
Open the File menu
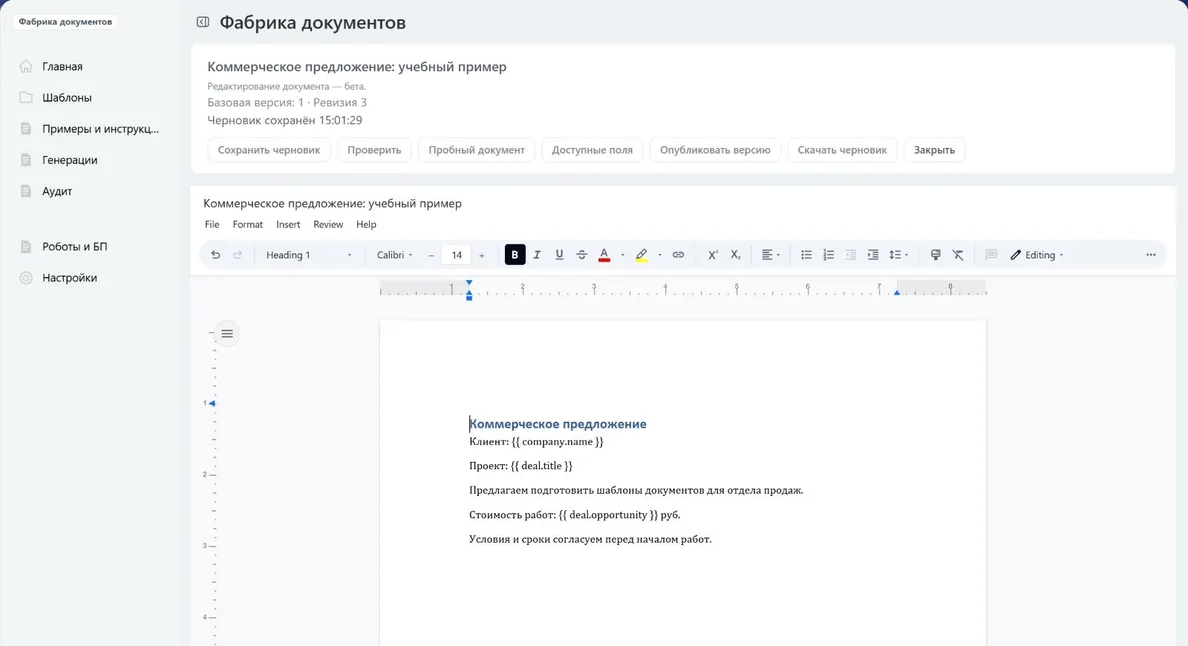coord(212,224)
